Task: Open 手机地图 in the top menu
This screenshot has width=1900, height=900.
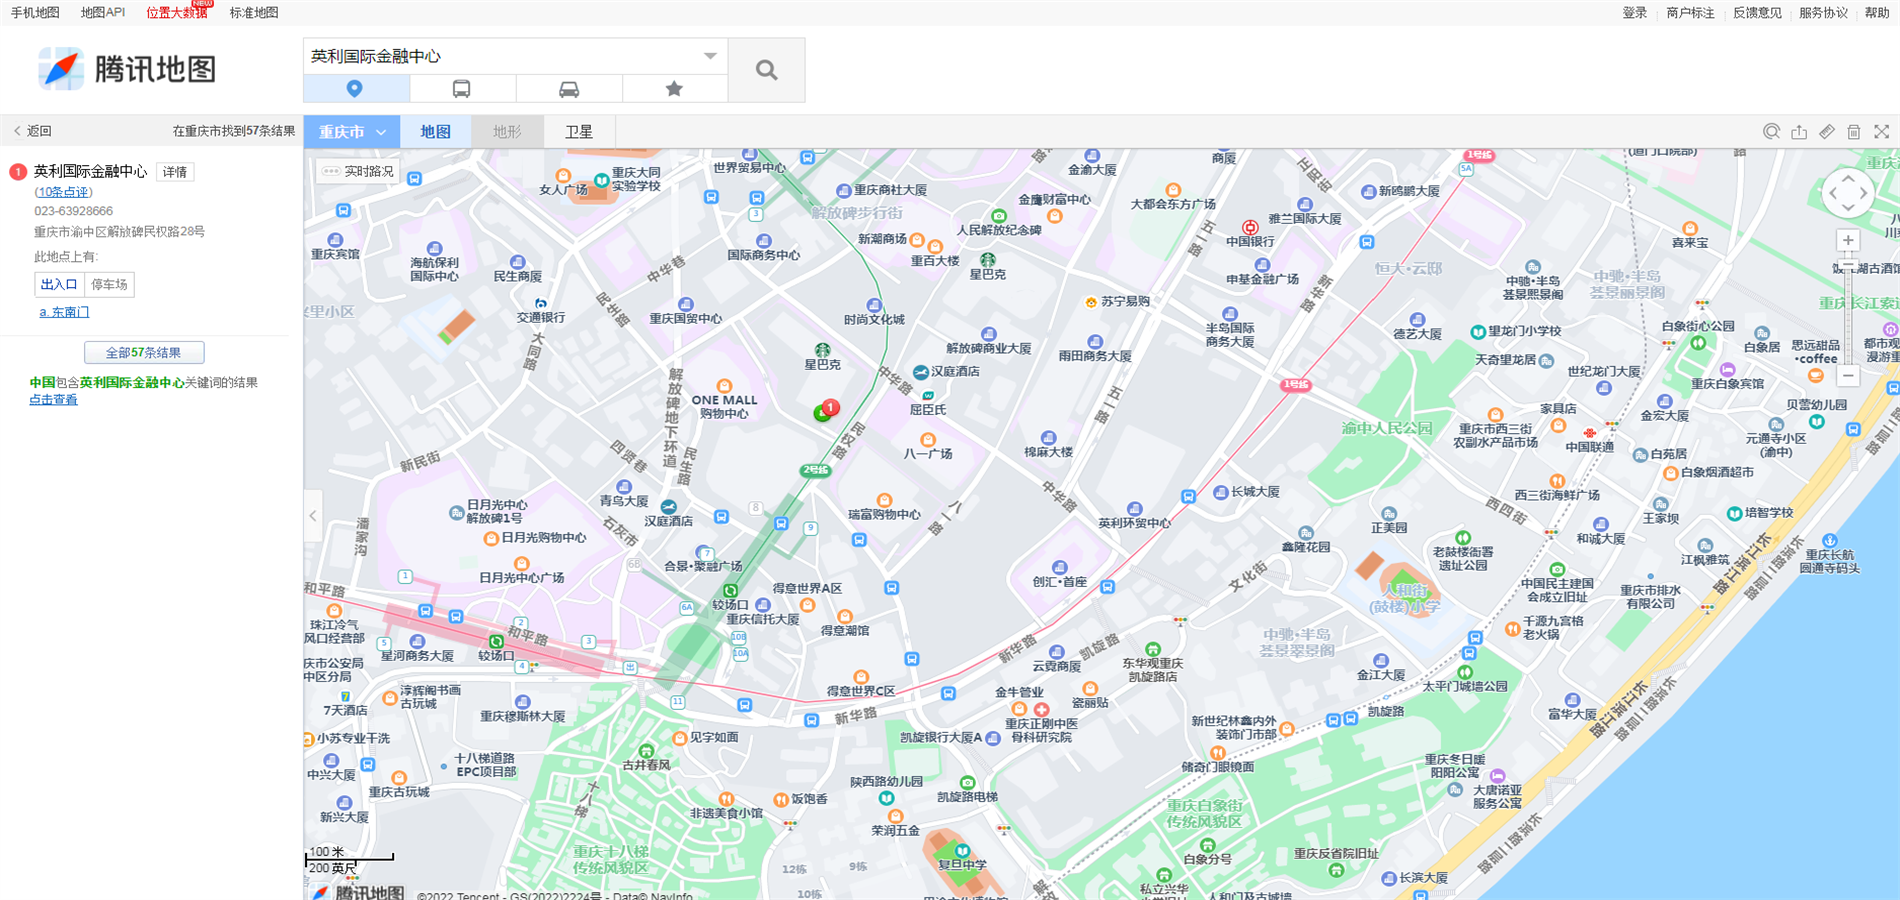Action: (35, 13)
